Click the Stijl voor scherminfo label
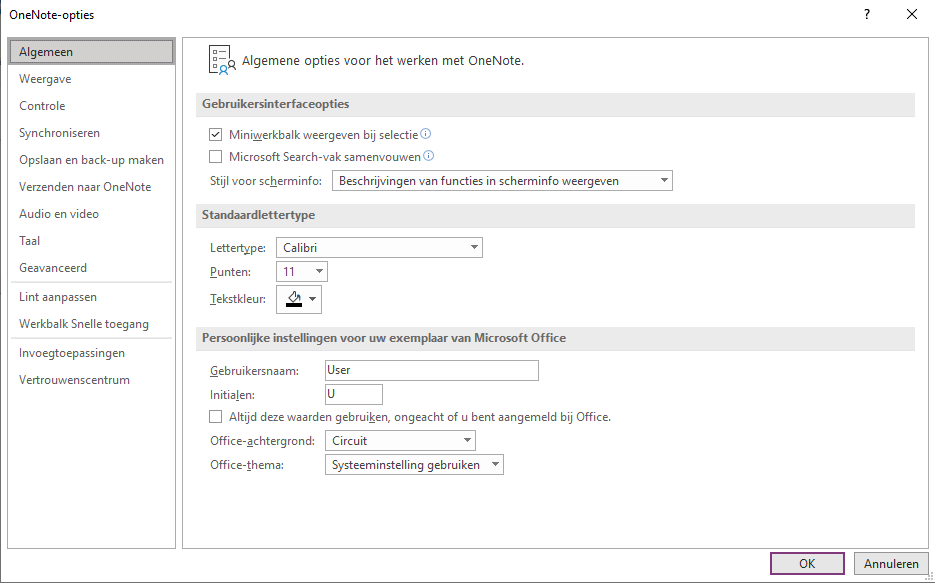This screenshot has width=935, height=583. pyautogui.click(x=266, y=181)
